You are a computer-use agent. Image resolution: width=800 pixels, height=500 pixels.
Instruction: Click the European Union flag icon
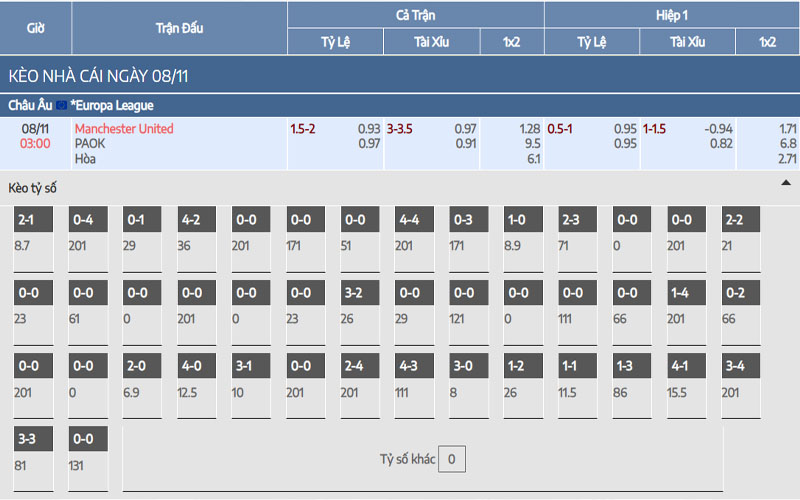click(x=61, y=105)
